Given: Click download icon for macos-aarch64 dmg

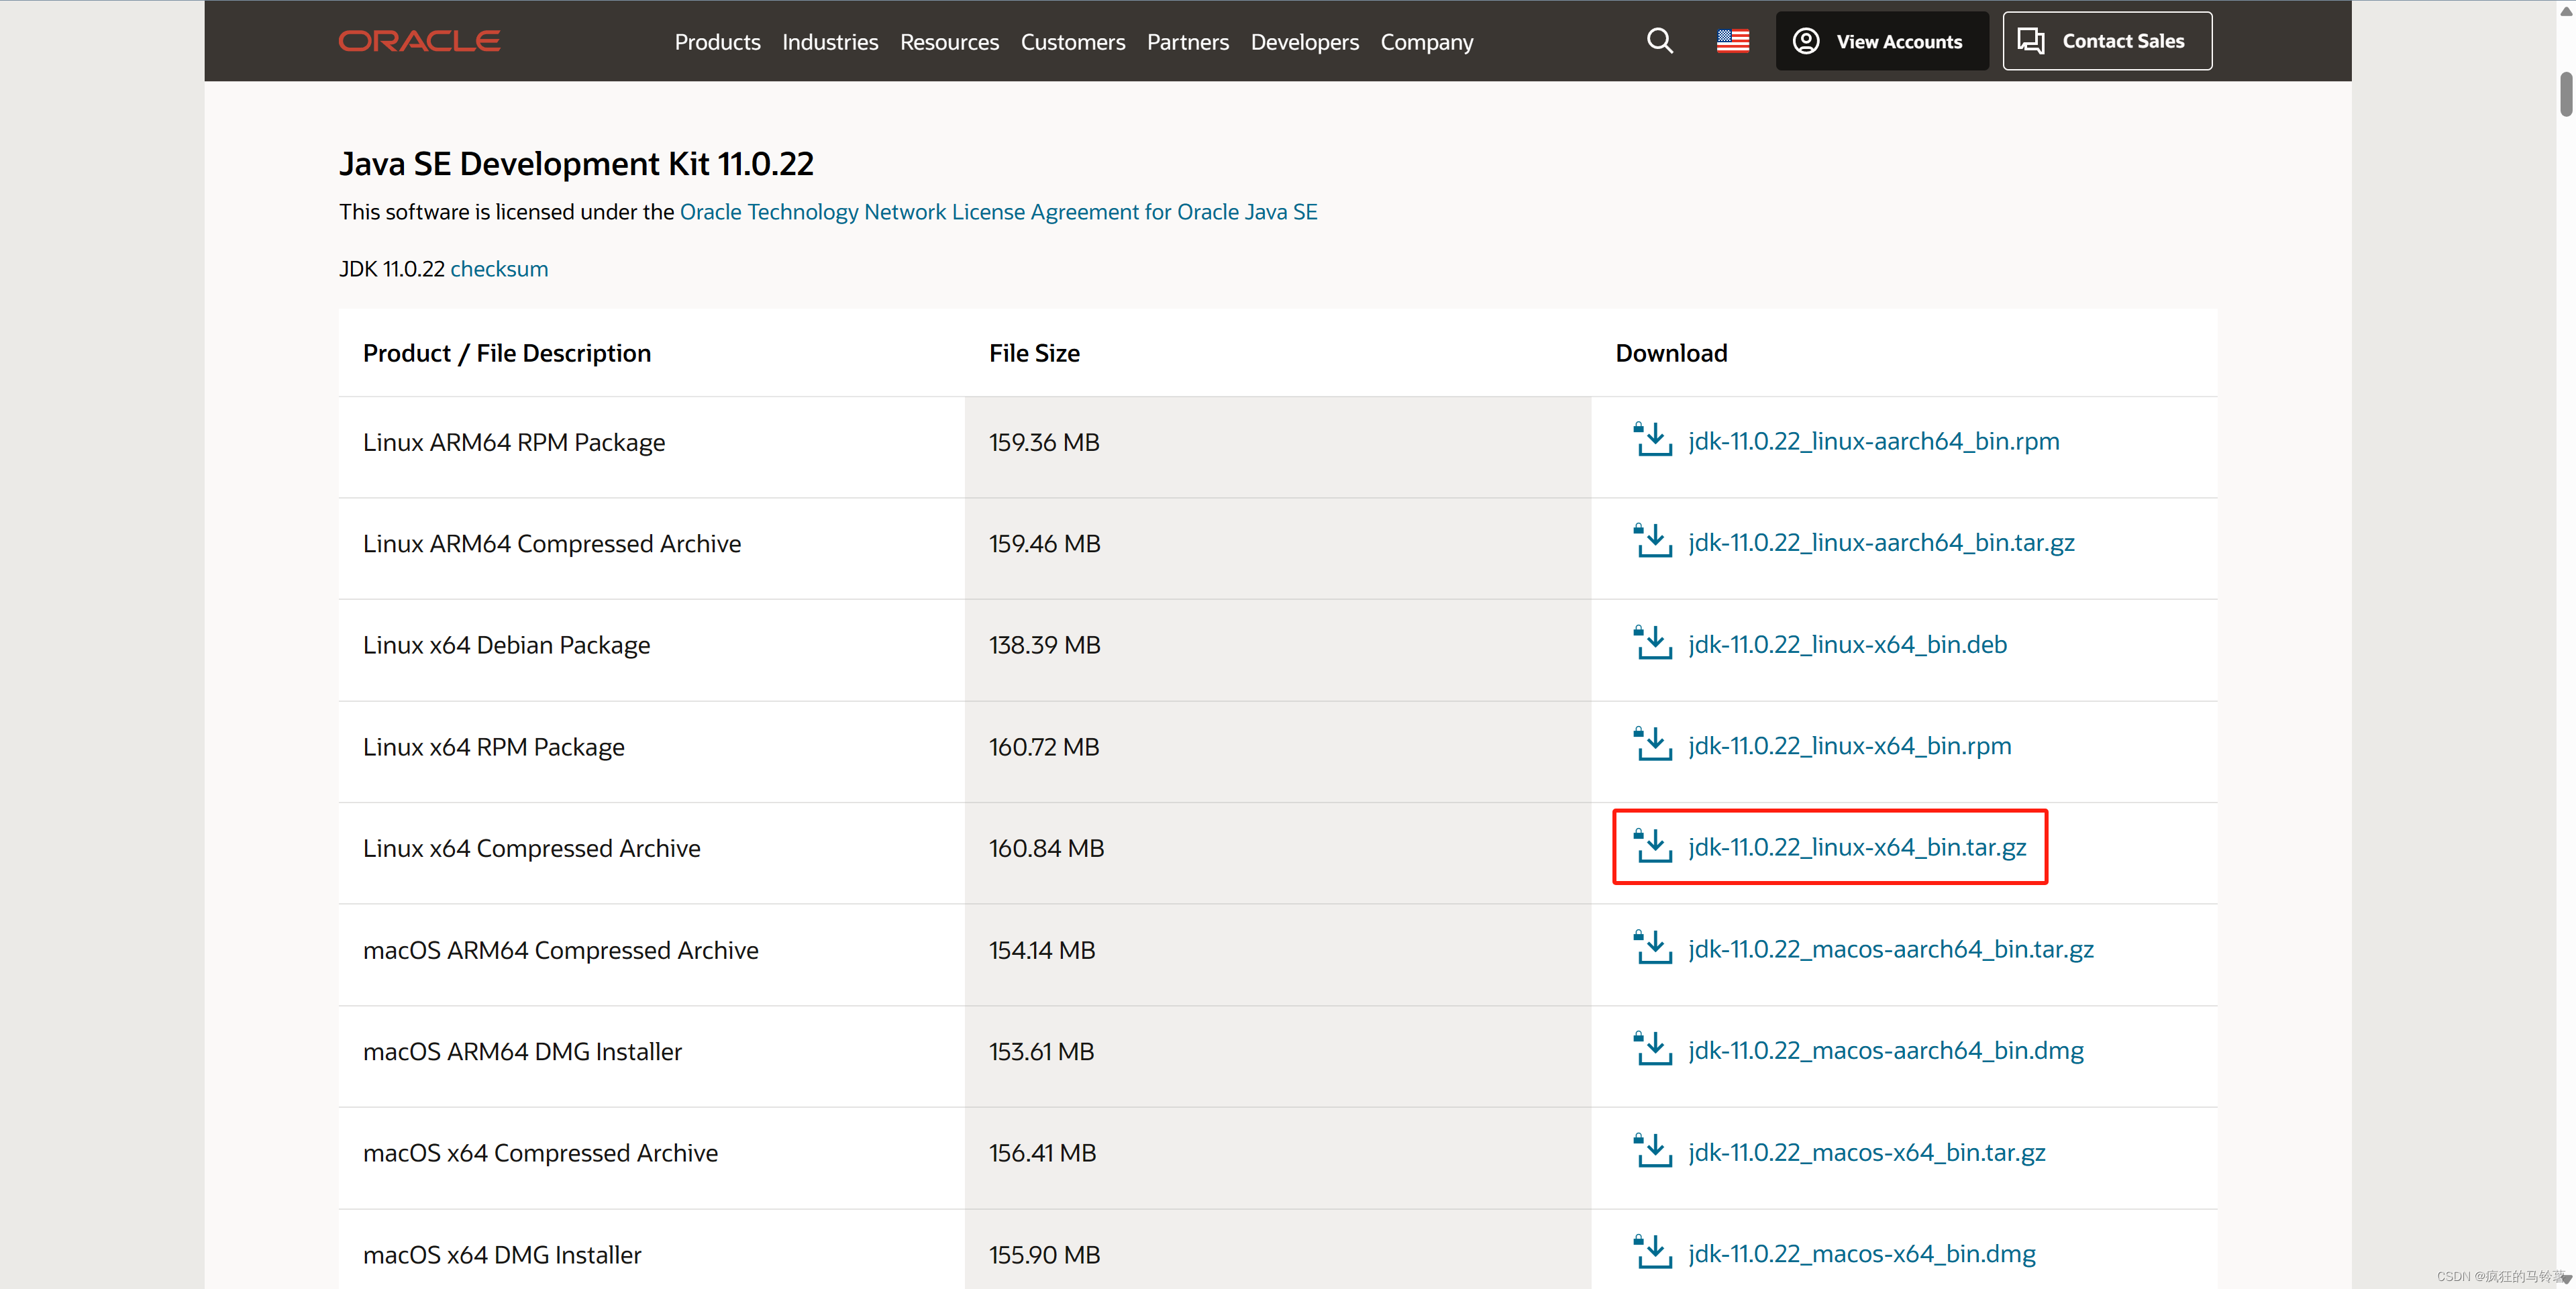Looking at the screenshot, I should pyautogui.click(x=1653, y=1049).
